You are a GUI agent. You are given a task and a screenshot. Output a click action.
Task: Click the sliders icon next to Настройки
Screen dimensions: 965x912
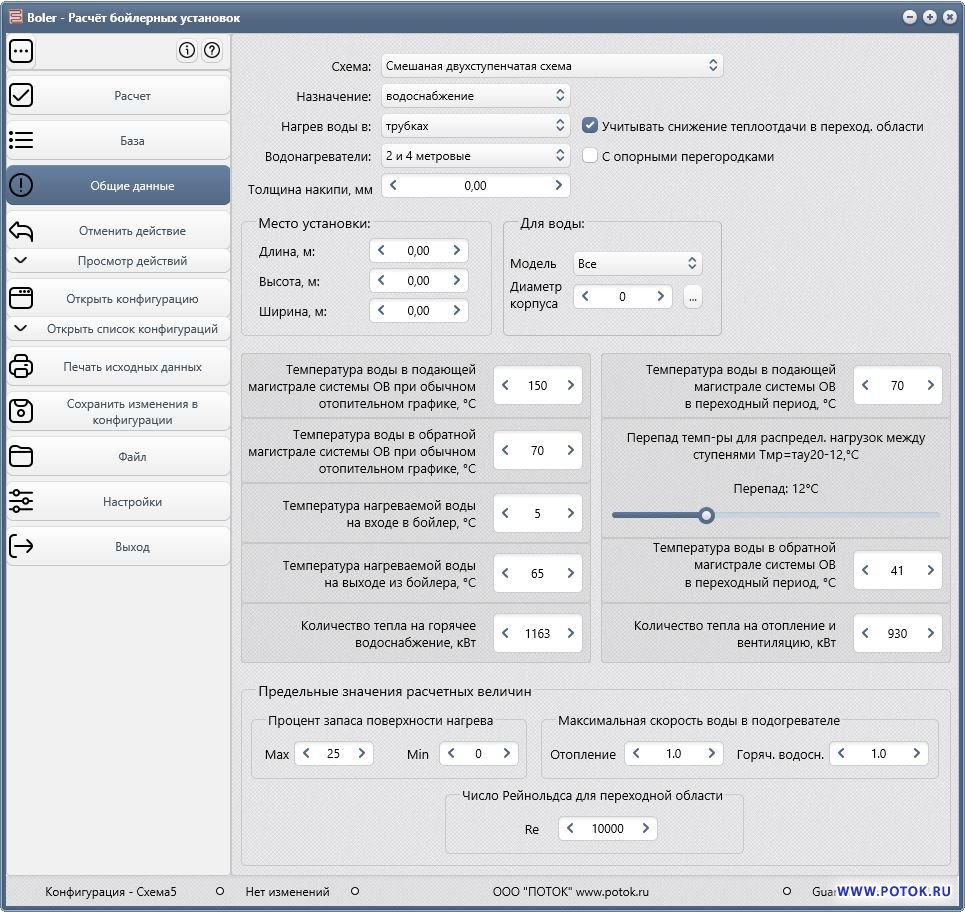21,502
